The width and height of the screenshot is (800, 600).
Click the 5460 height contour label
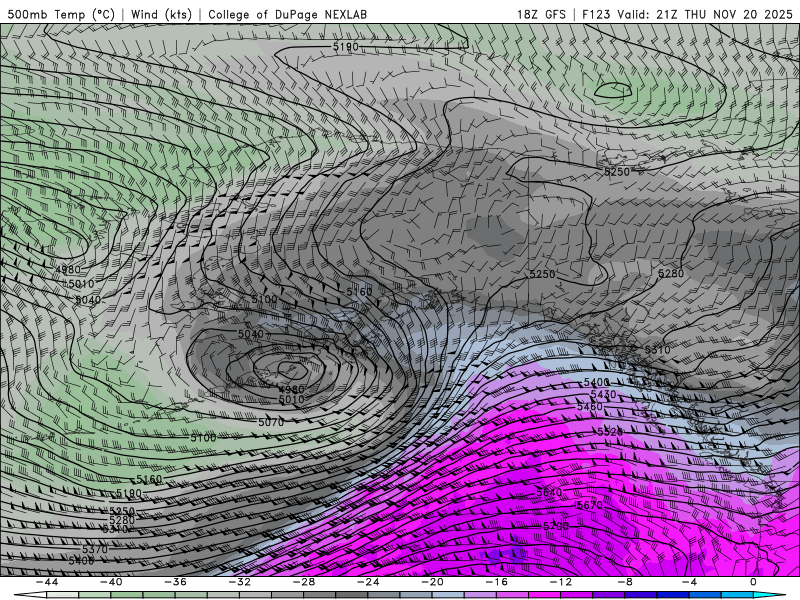click(590, 406)
